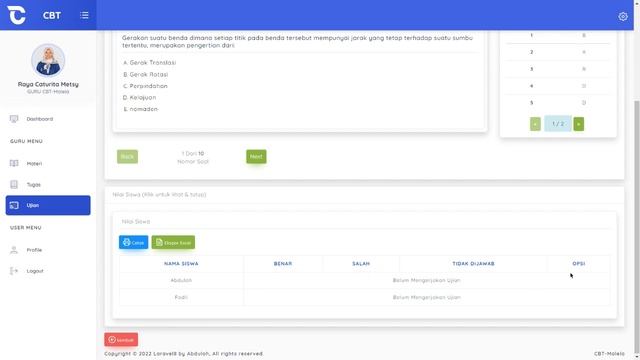The width and height of the screenshot is (640, 360).
Task: Go to next page of answer key
Action: coord(578,124)
